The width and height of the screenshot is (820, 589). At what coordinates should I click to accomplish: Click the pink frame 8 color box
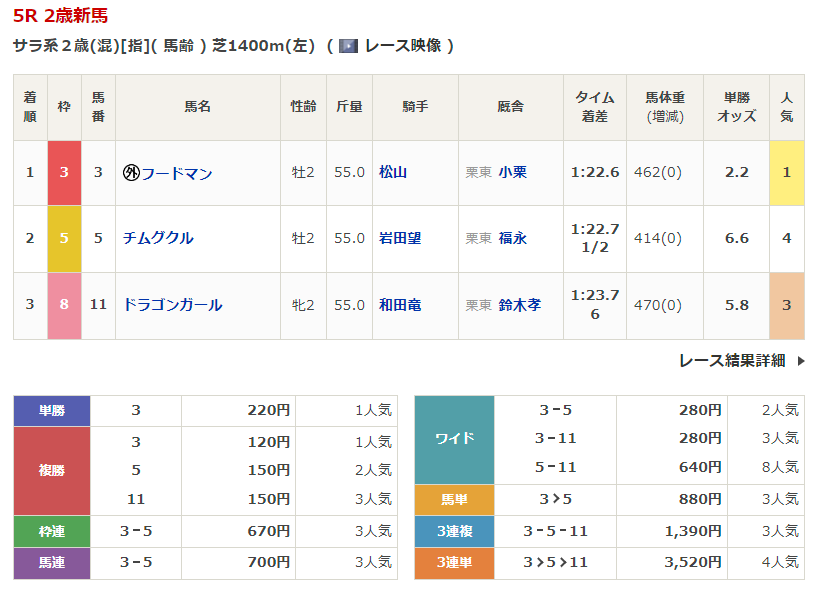[x=64, y=305]
